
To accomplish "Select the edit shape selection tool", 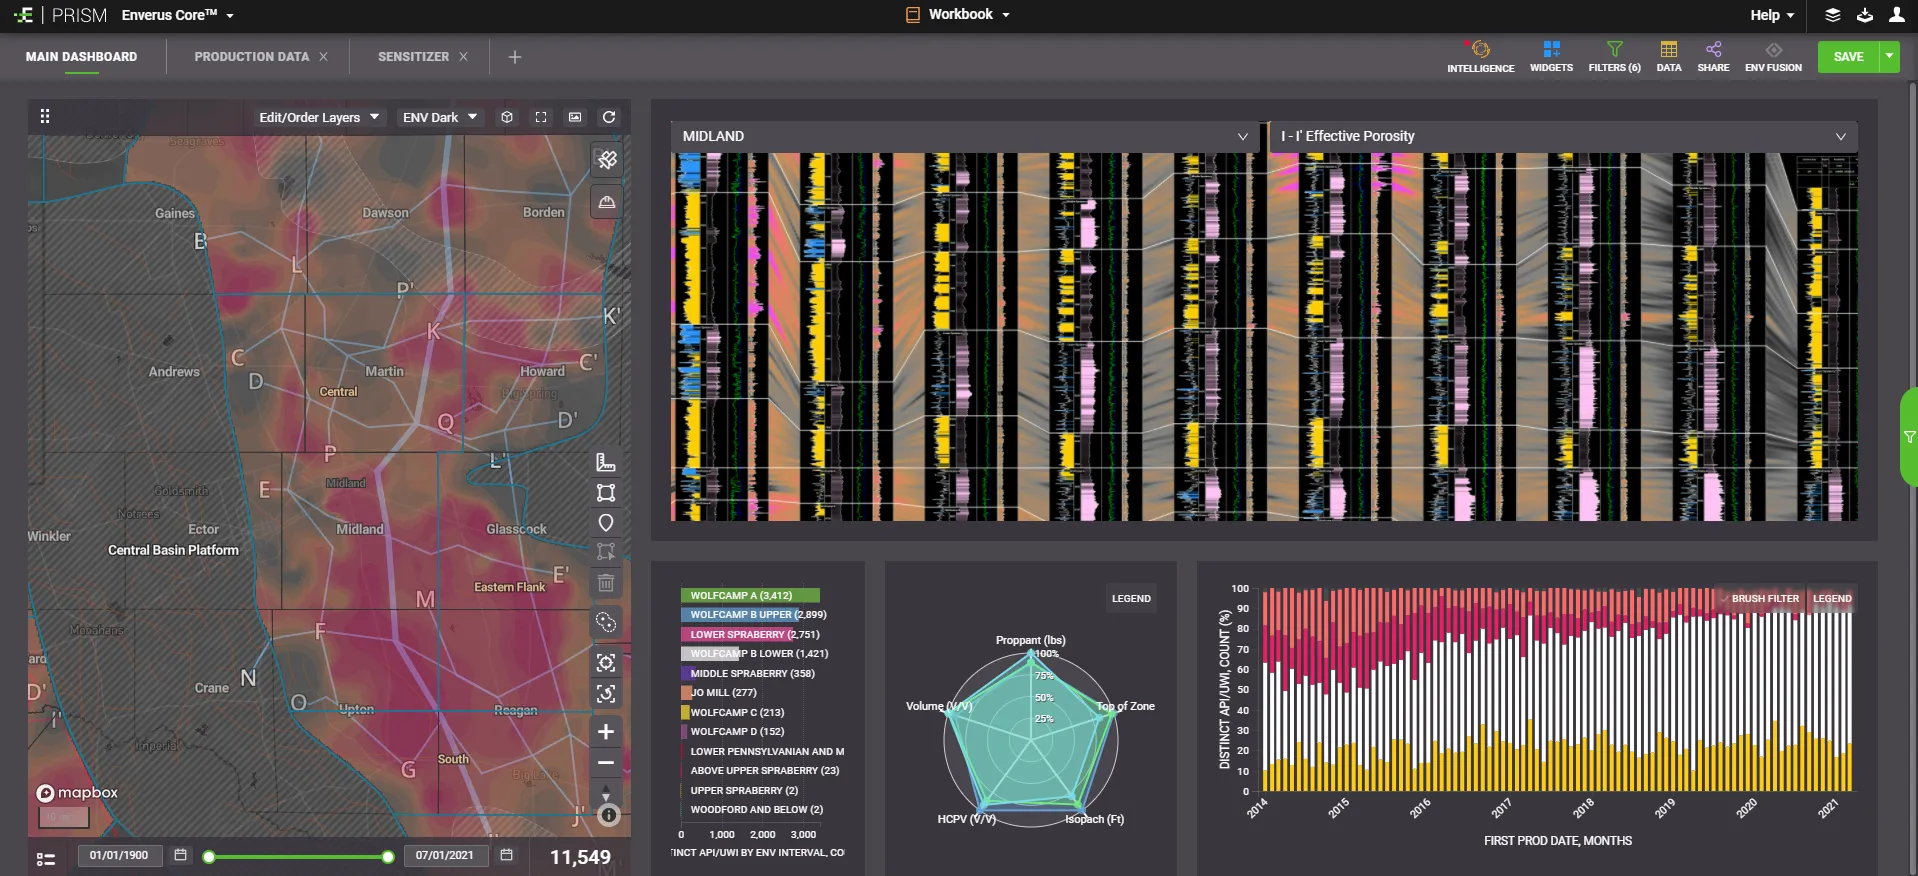I will click(x=606, y=551).
